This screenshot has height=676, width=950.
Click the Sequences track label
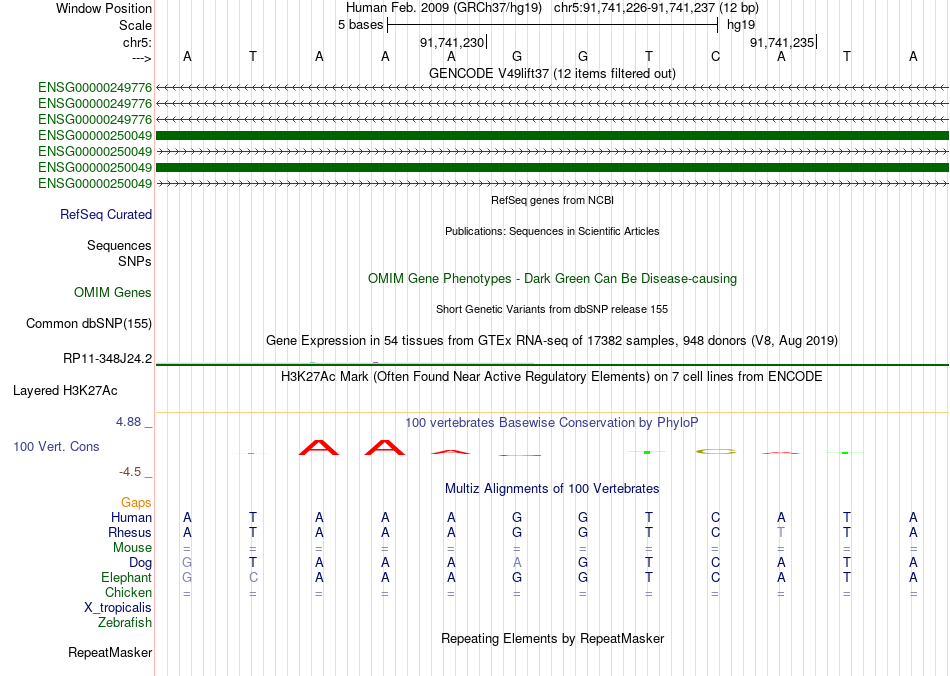[x=119, y=245]
